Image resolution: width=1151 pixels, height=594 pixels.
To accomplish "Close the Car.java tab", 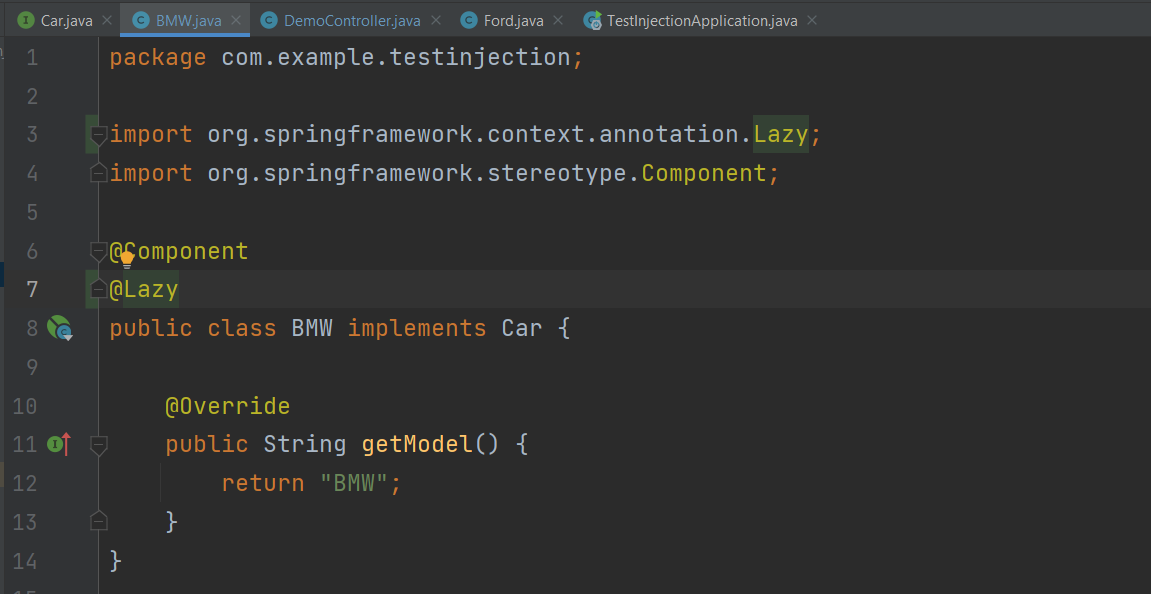I will [107, 21].
